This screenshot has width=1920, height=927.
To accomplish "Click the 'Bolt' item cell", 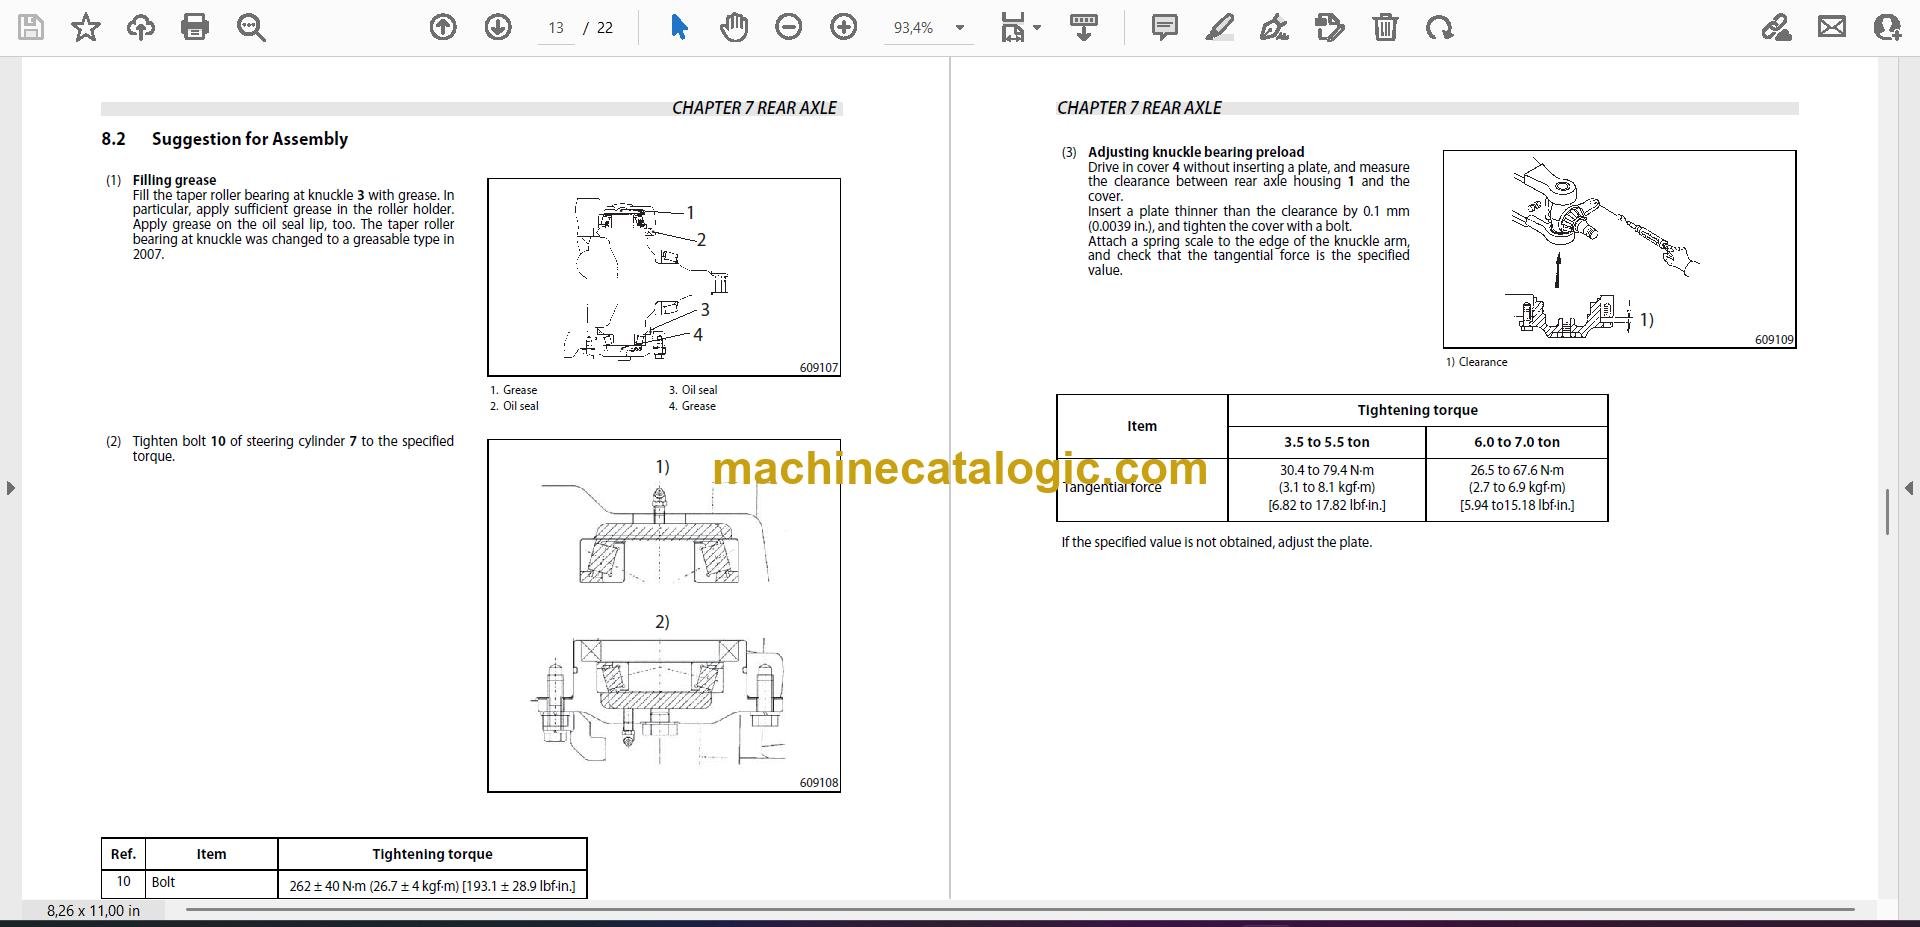I will tap(212, 883).
